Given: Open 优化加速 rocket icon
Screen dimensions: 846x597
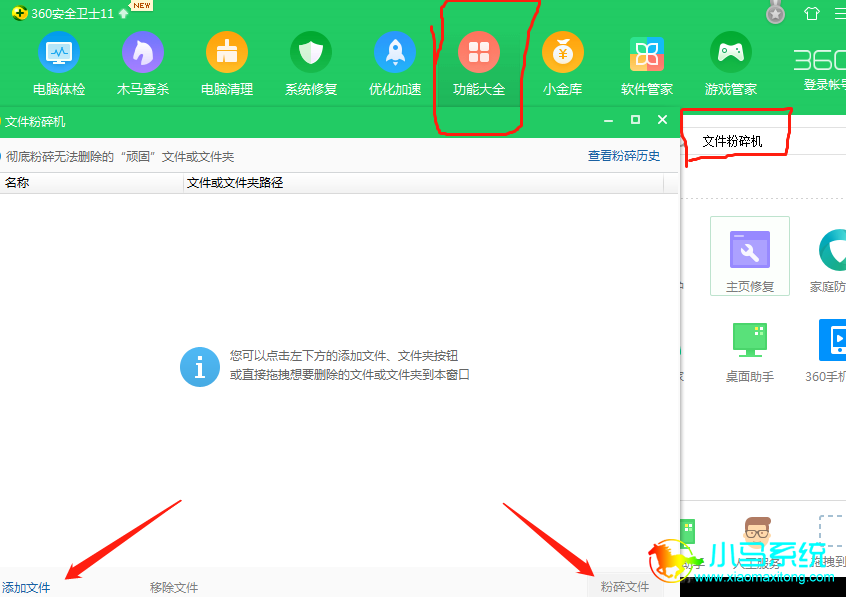Looking at the screenshot, I should tap(395, 52).
